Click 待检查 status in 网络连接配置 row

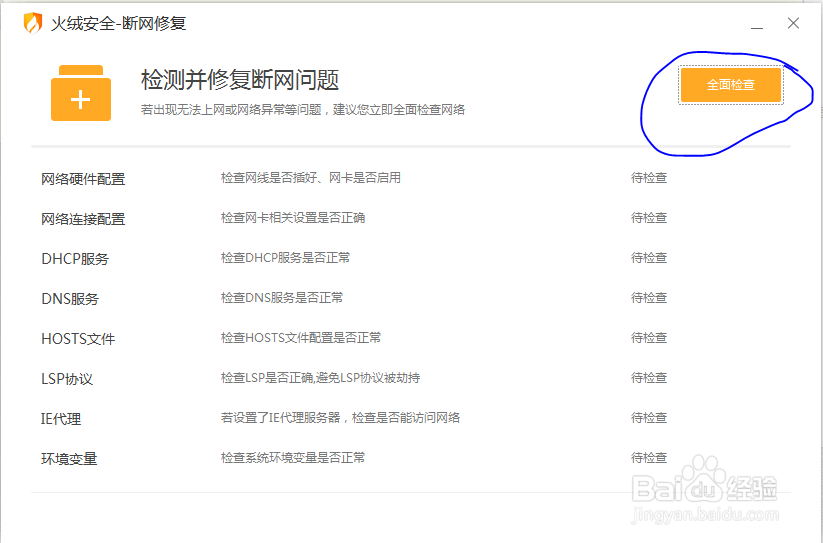pos(649,218)
